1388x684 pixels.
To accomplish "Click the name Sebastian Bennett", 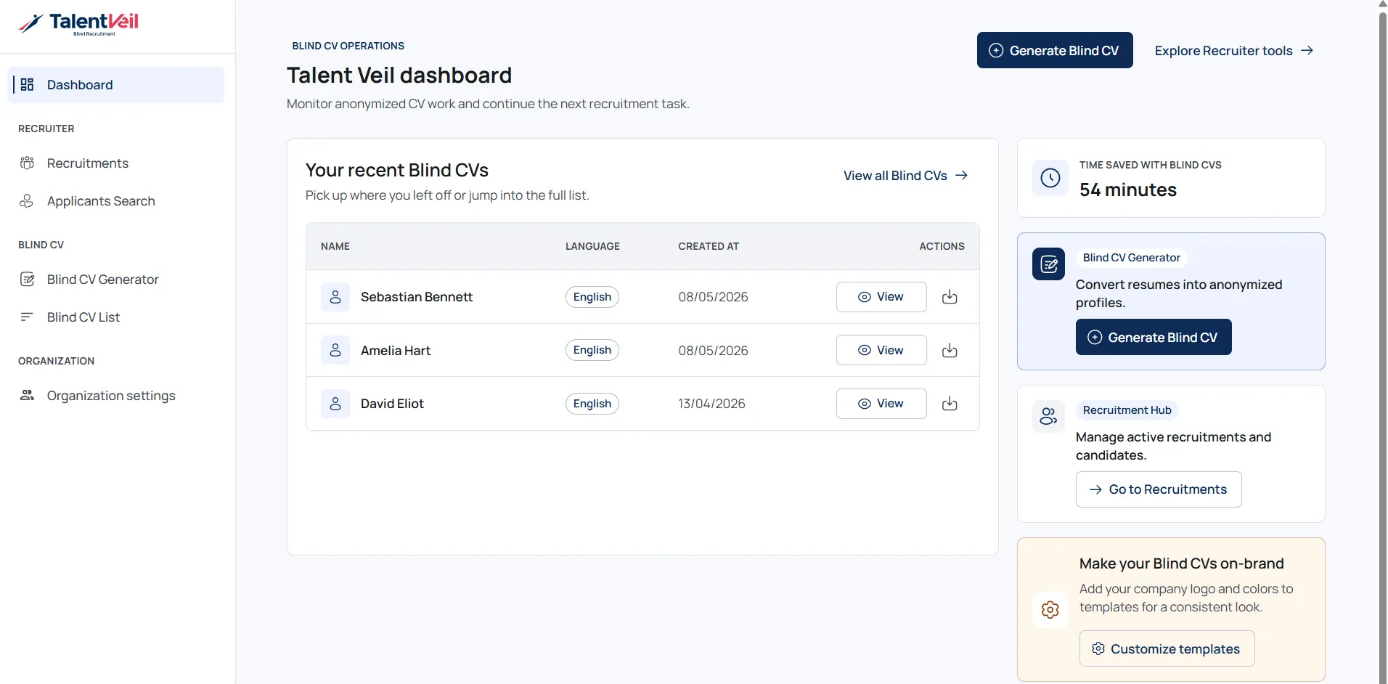I will point(417,297).
